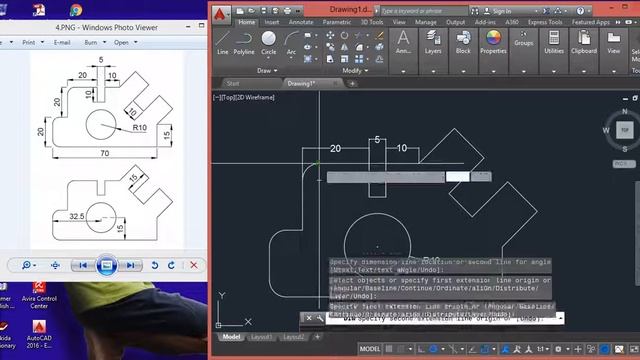Click the Mirror tool in Modify panel
Screen dimensions: 640x360
(344, 47)
